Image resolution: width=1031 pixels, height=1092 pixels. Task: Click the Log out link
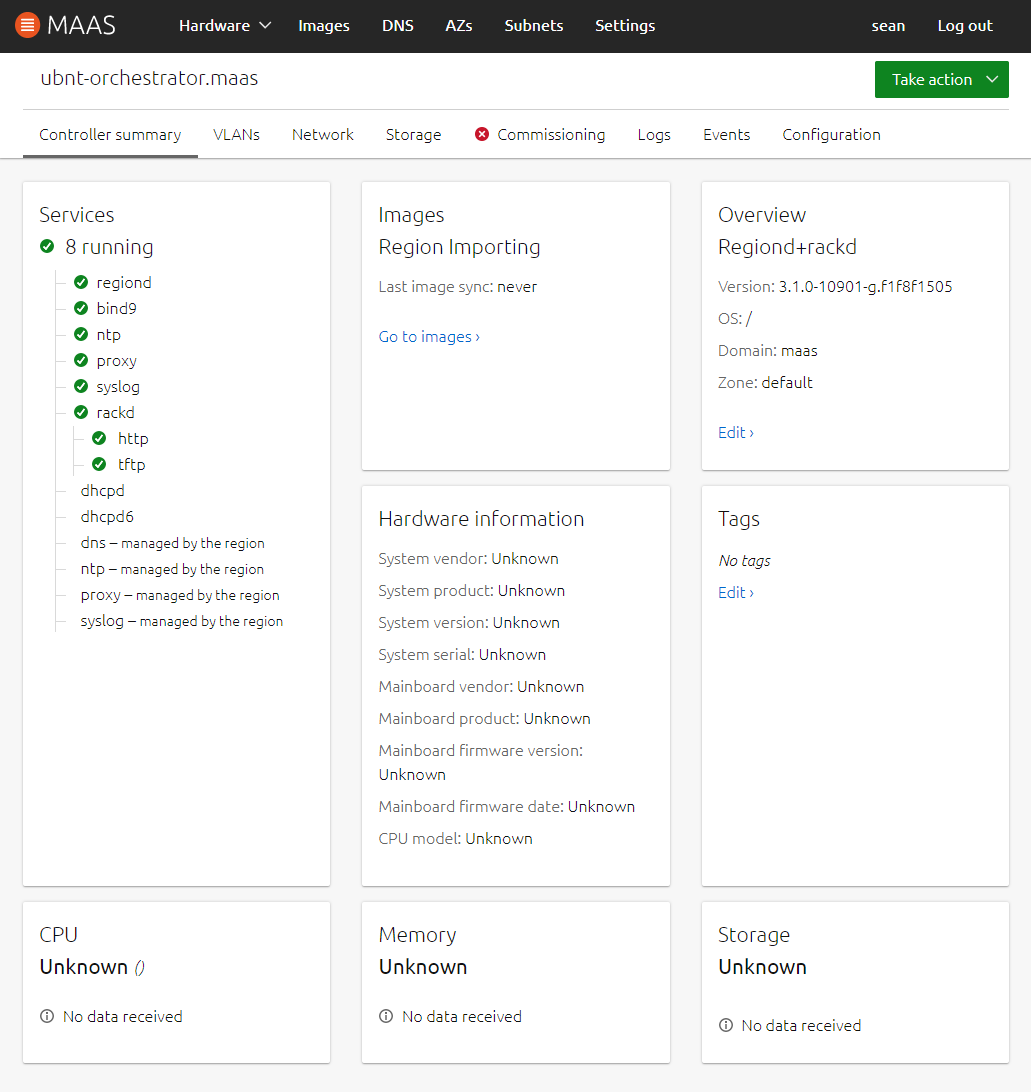(x=964, y=26)
